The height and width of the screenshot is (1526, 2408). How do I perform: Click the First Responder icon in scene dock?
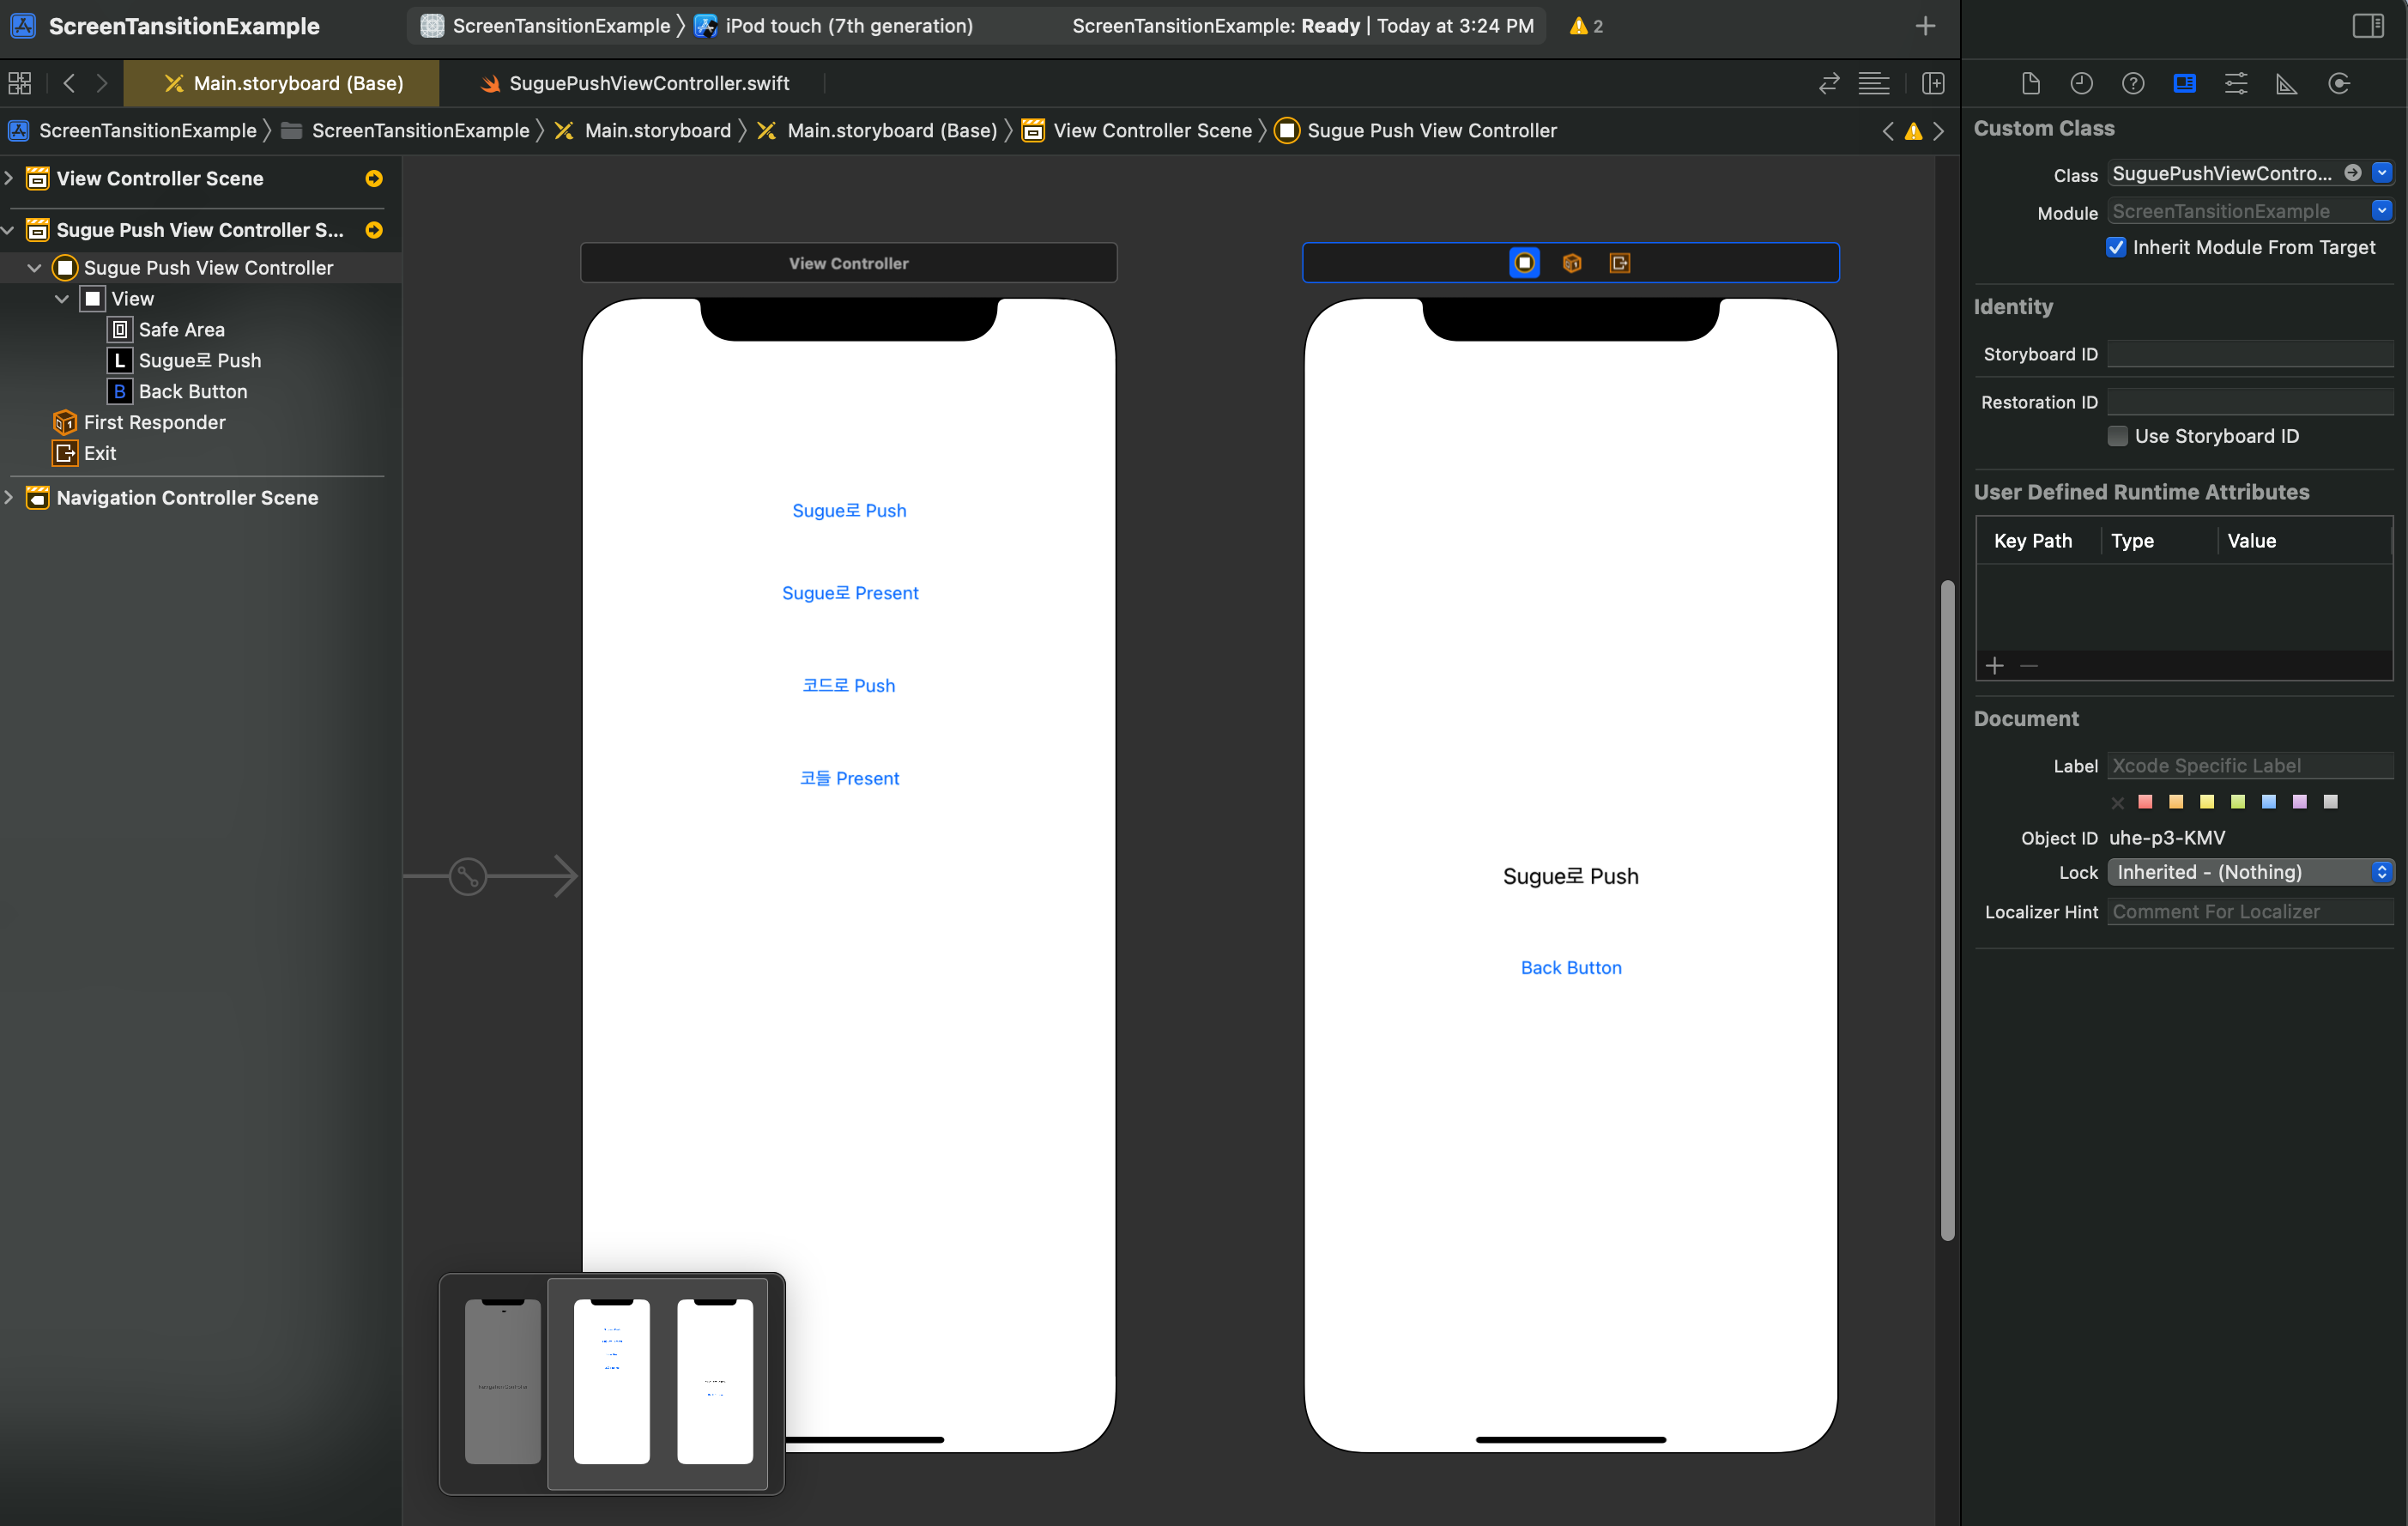pos(1571,263)
